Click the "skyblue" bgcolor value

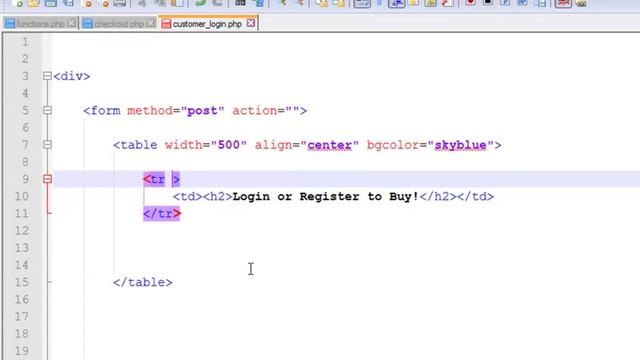tap(460, 145)
